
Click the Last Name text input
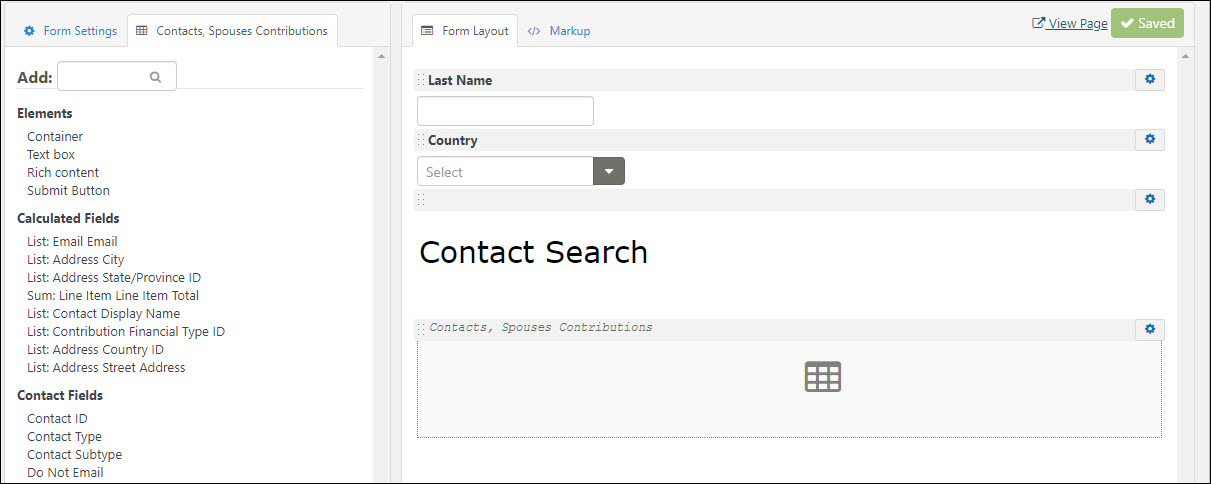(505, 111)
